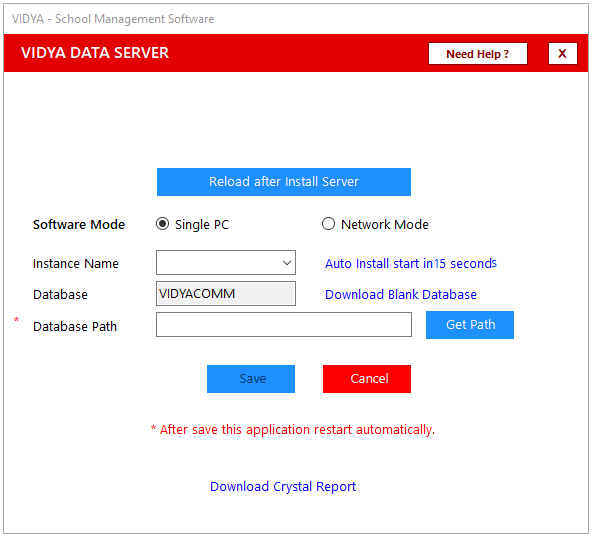Image resolution: width=593 pixels, height=536 pixels.
Task: Choose the Network Mode radio option
Action: click(x=328, y=224)
